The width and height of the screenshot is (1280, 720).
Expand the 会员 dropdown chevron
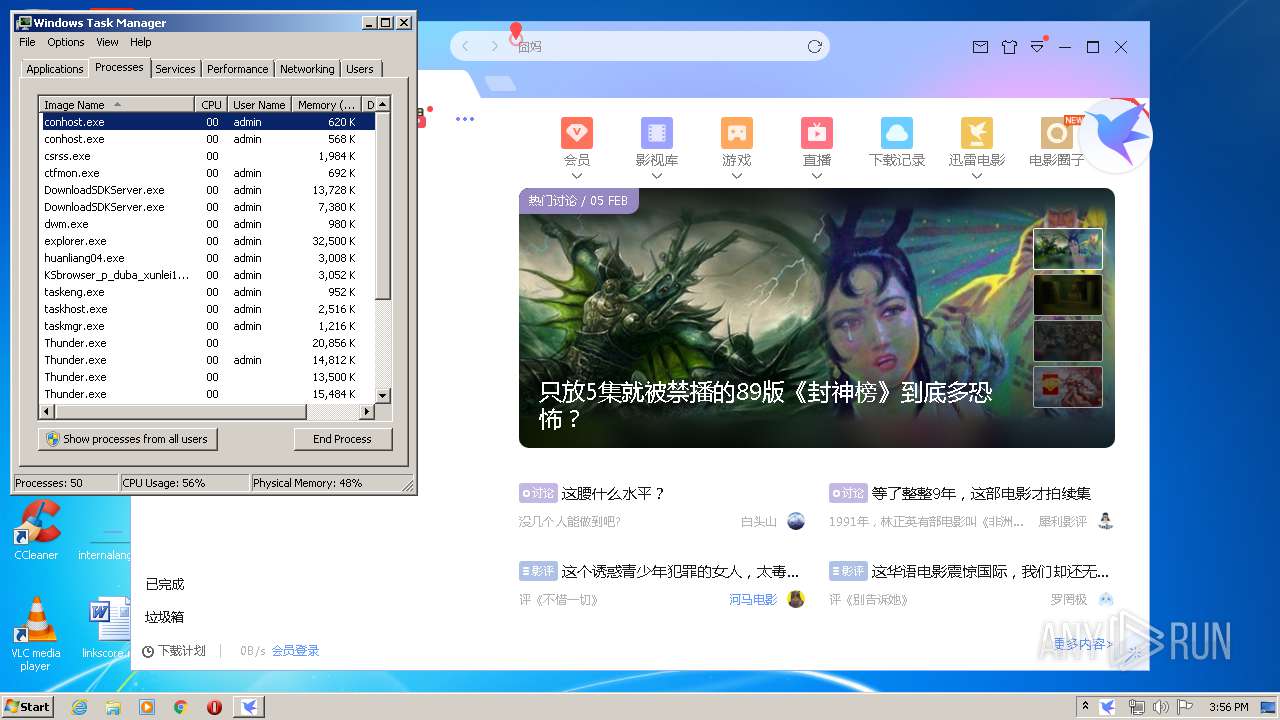(x=577, y=176)
